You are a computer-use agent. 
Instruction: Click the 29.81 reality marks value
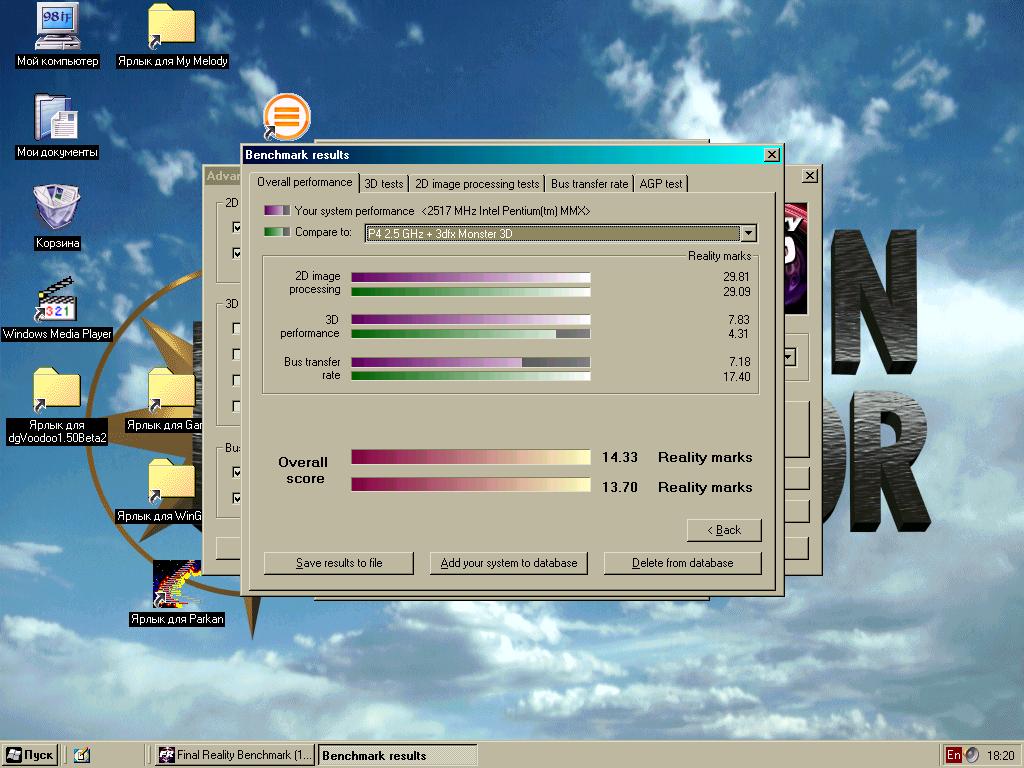[737, 277]
